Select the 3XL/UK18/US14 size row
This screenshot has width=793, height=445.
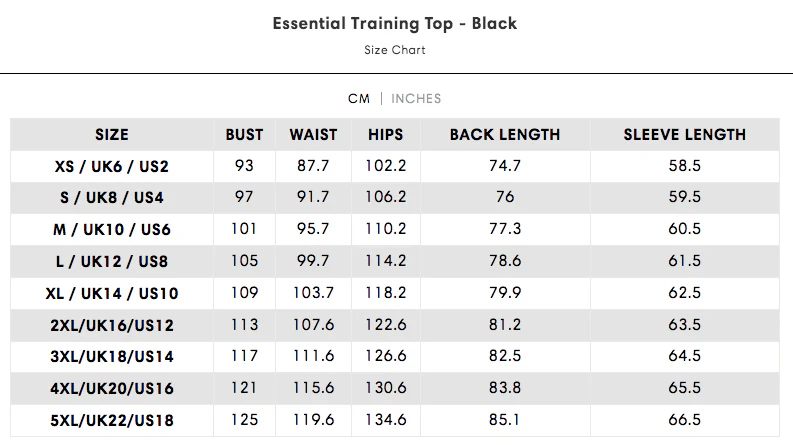(x=112, y=357)
